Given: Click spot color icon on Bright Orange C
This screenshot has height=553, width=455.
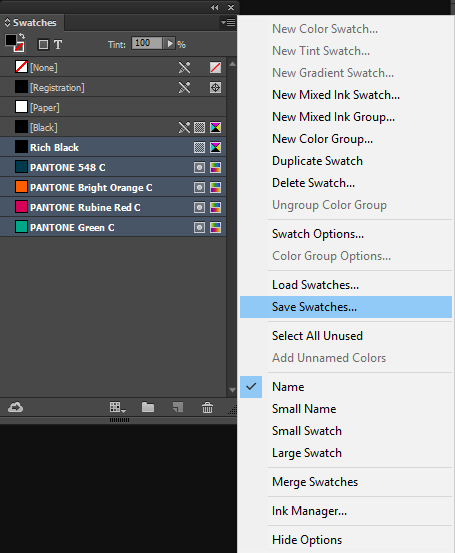Looking at the screenshot, I should [200, 187].
